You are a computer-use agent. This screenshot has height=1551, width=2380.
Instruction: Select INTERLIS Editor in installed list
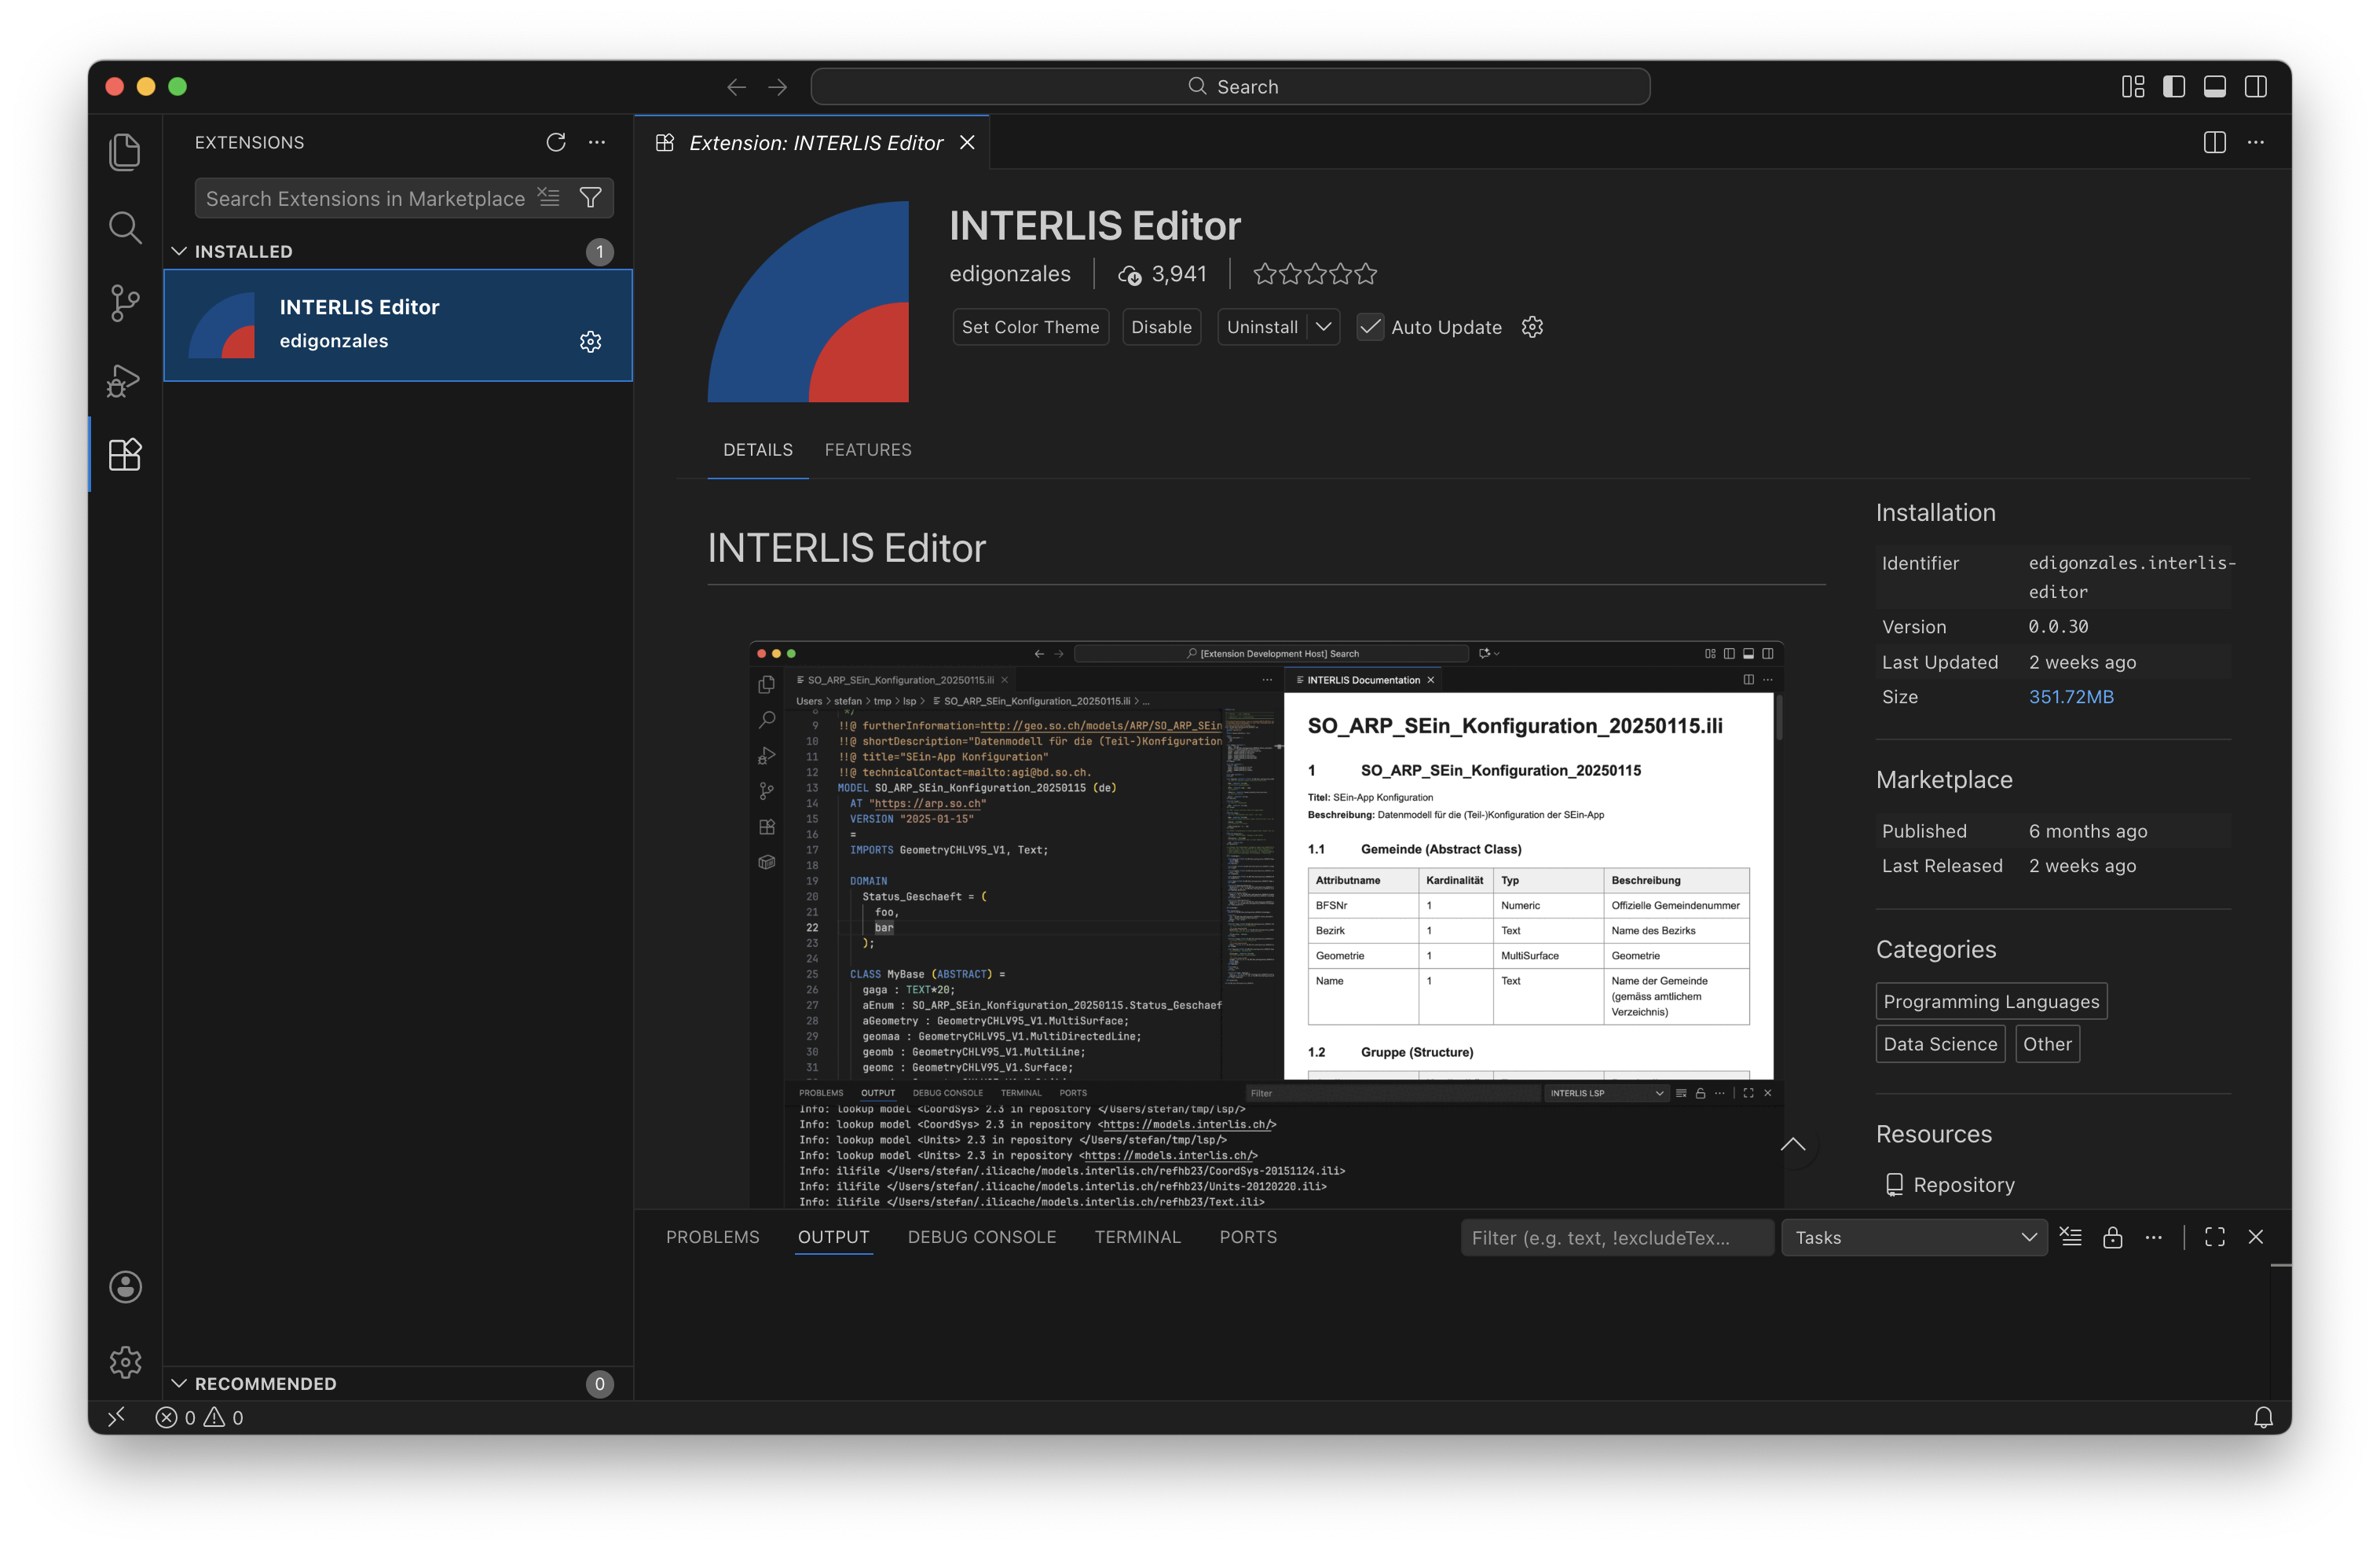[398, 325]
